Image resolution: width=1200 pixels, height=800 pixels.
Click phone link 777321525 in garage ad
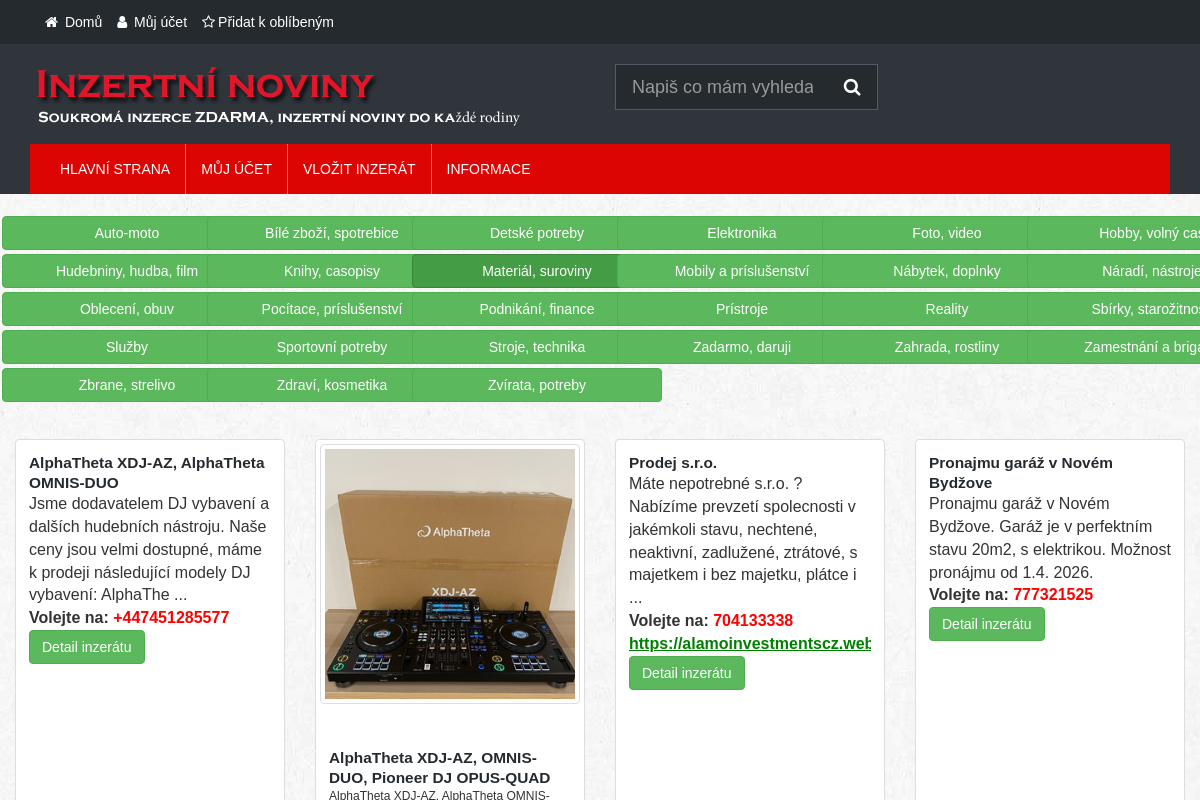[x=1052, y=594]
